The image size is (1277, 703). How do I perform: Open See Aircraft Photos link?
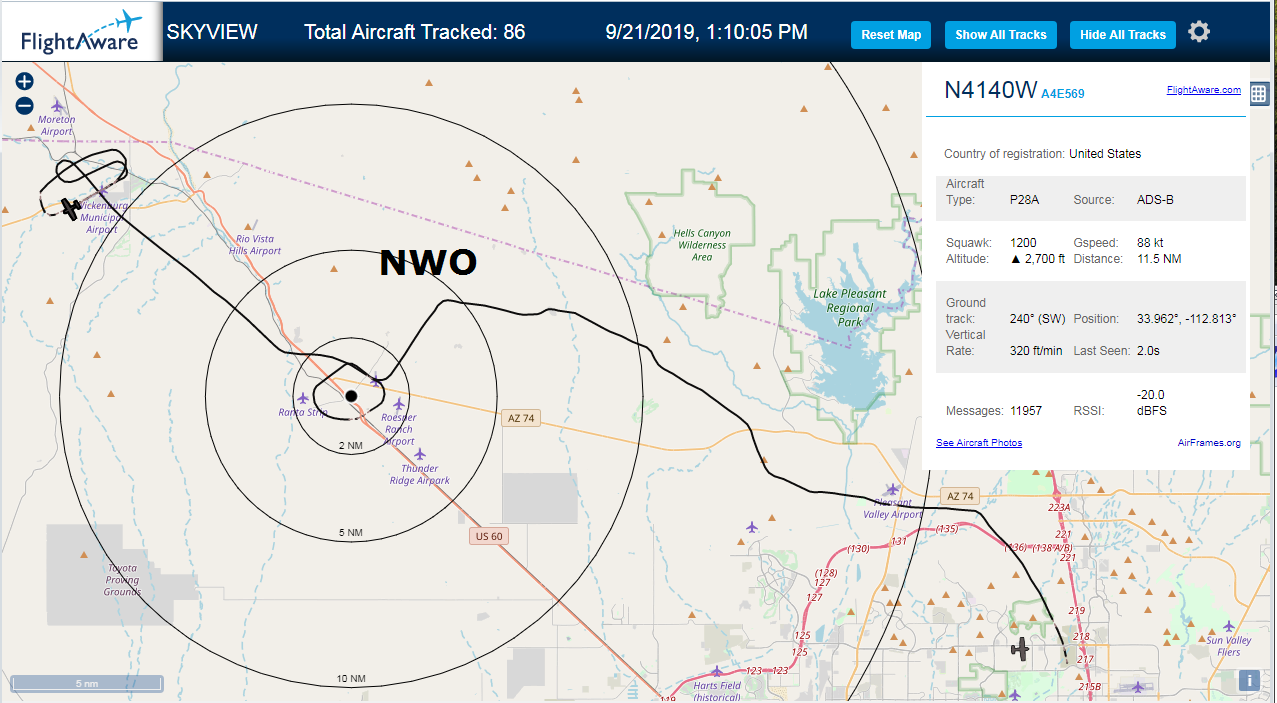point(979,442)
